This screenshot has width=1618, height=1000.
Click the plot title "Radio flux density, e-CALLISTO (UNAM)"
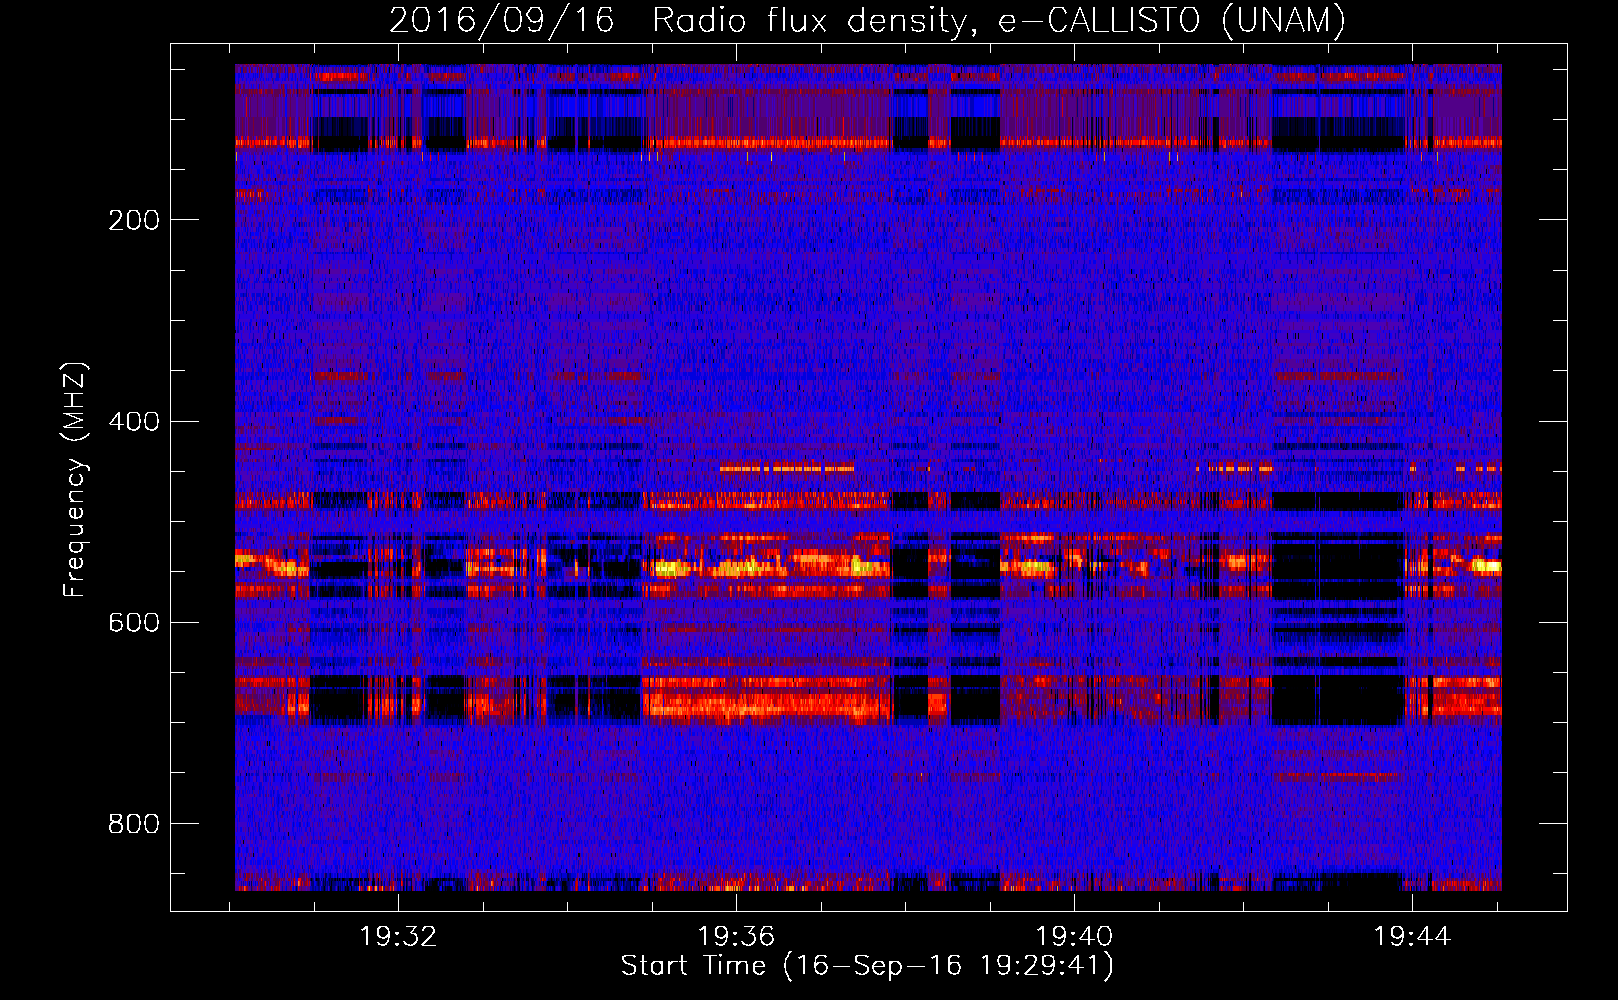click(999, 20)
